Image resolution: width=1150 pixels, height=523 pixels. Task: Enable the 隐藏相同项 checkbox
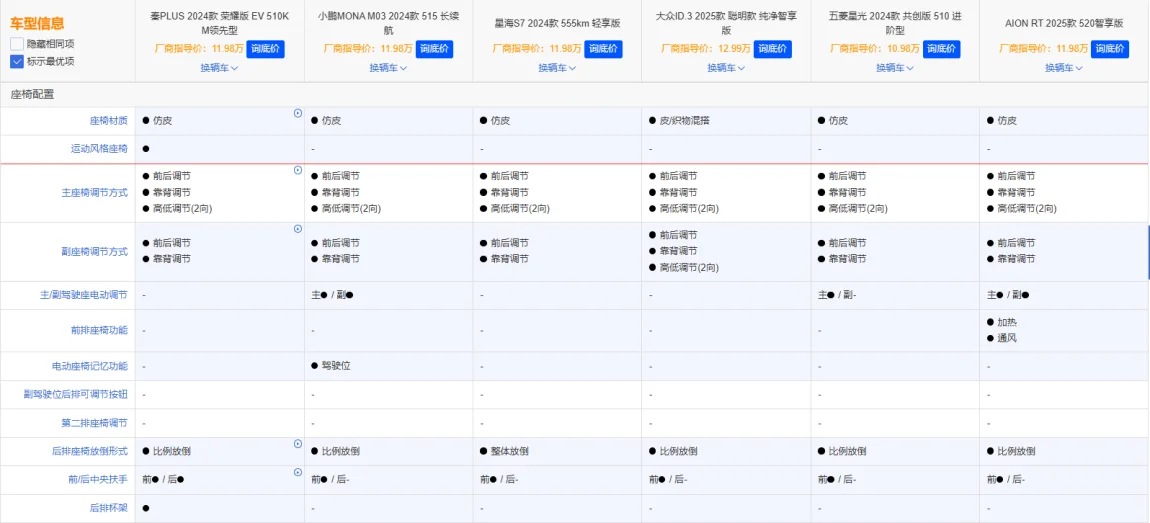(17, 44)
